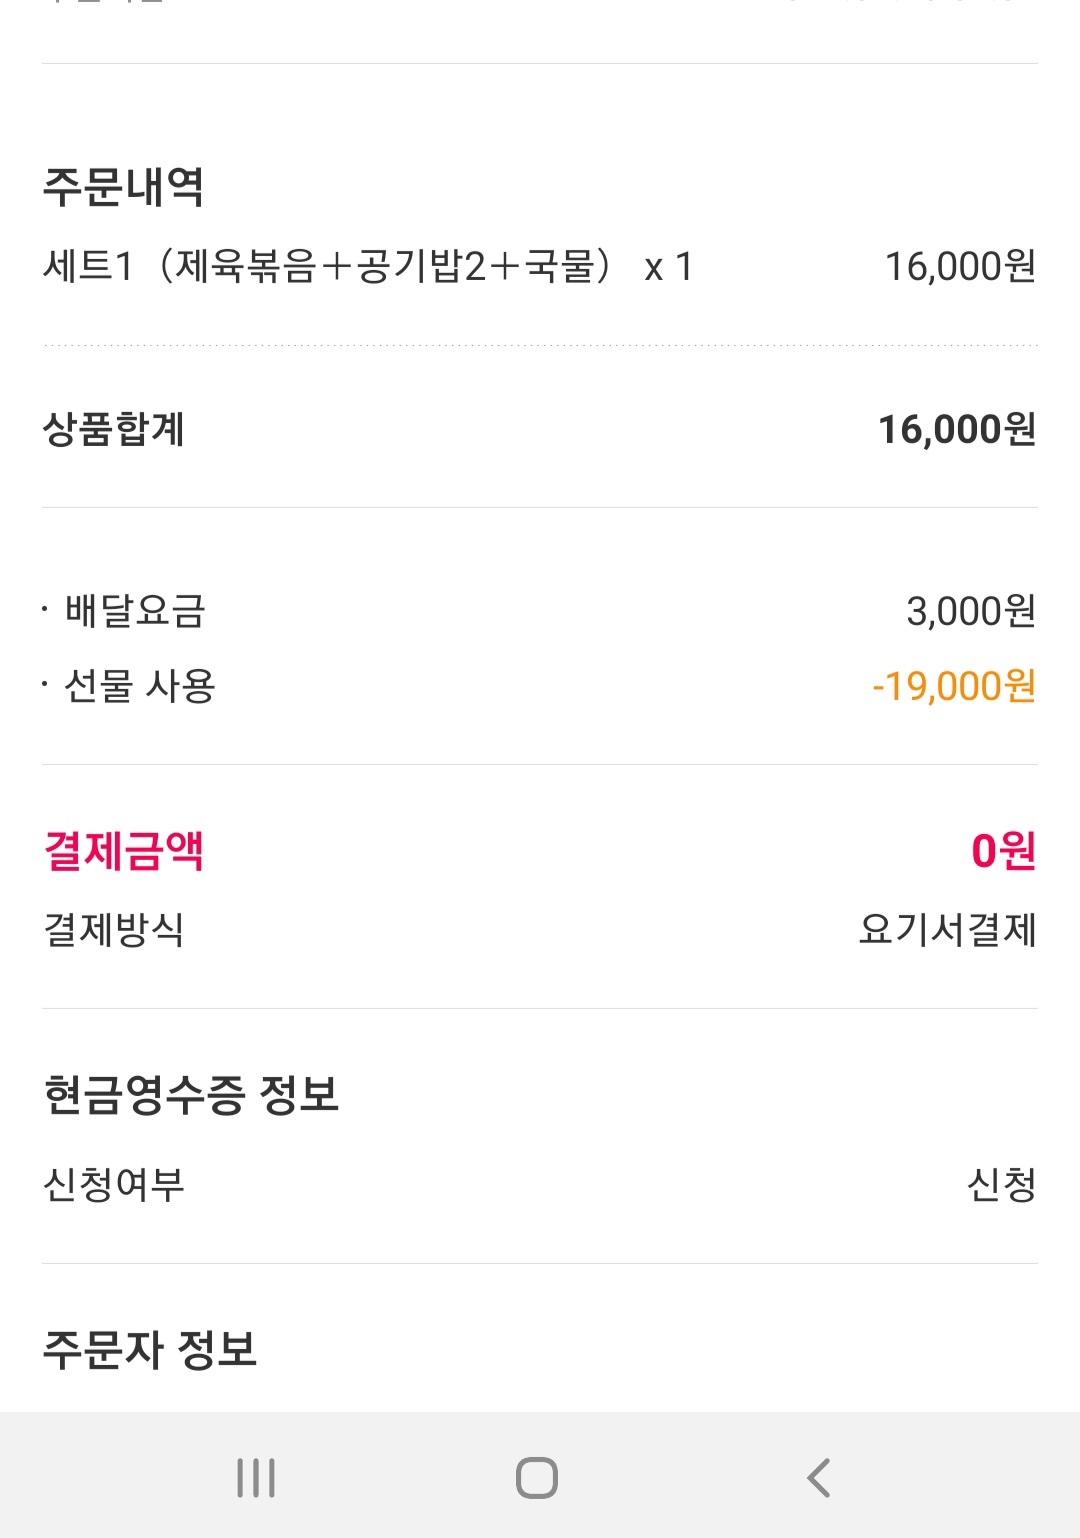This screenshot has width=1080, height=1538.
Task: Tap the 요기서결제 payment method value
Action: pos(947,930)
